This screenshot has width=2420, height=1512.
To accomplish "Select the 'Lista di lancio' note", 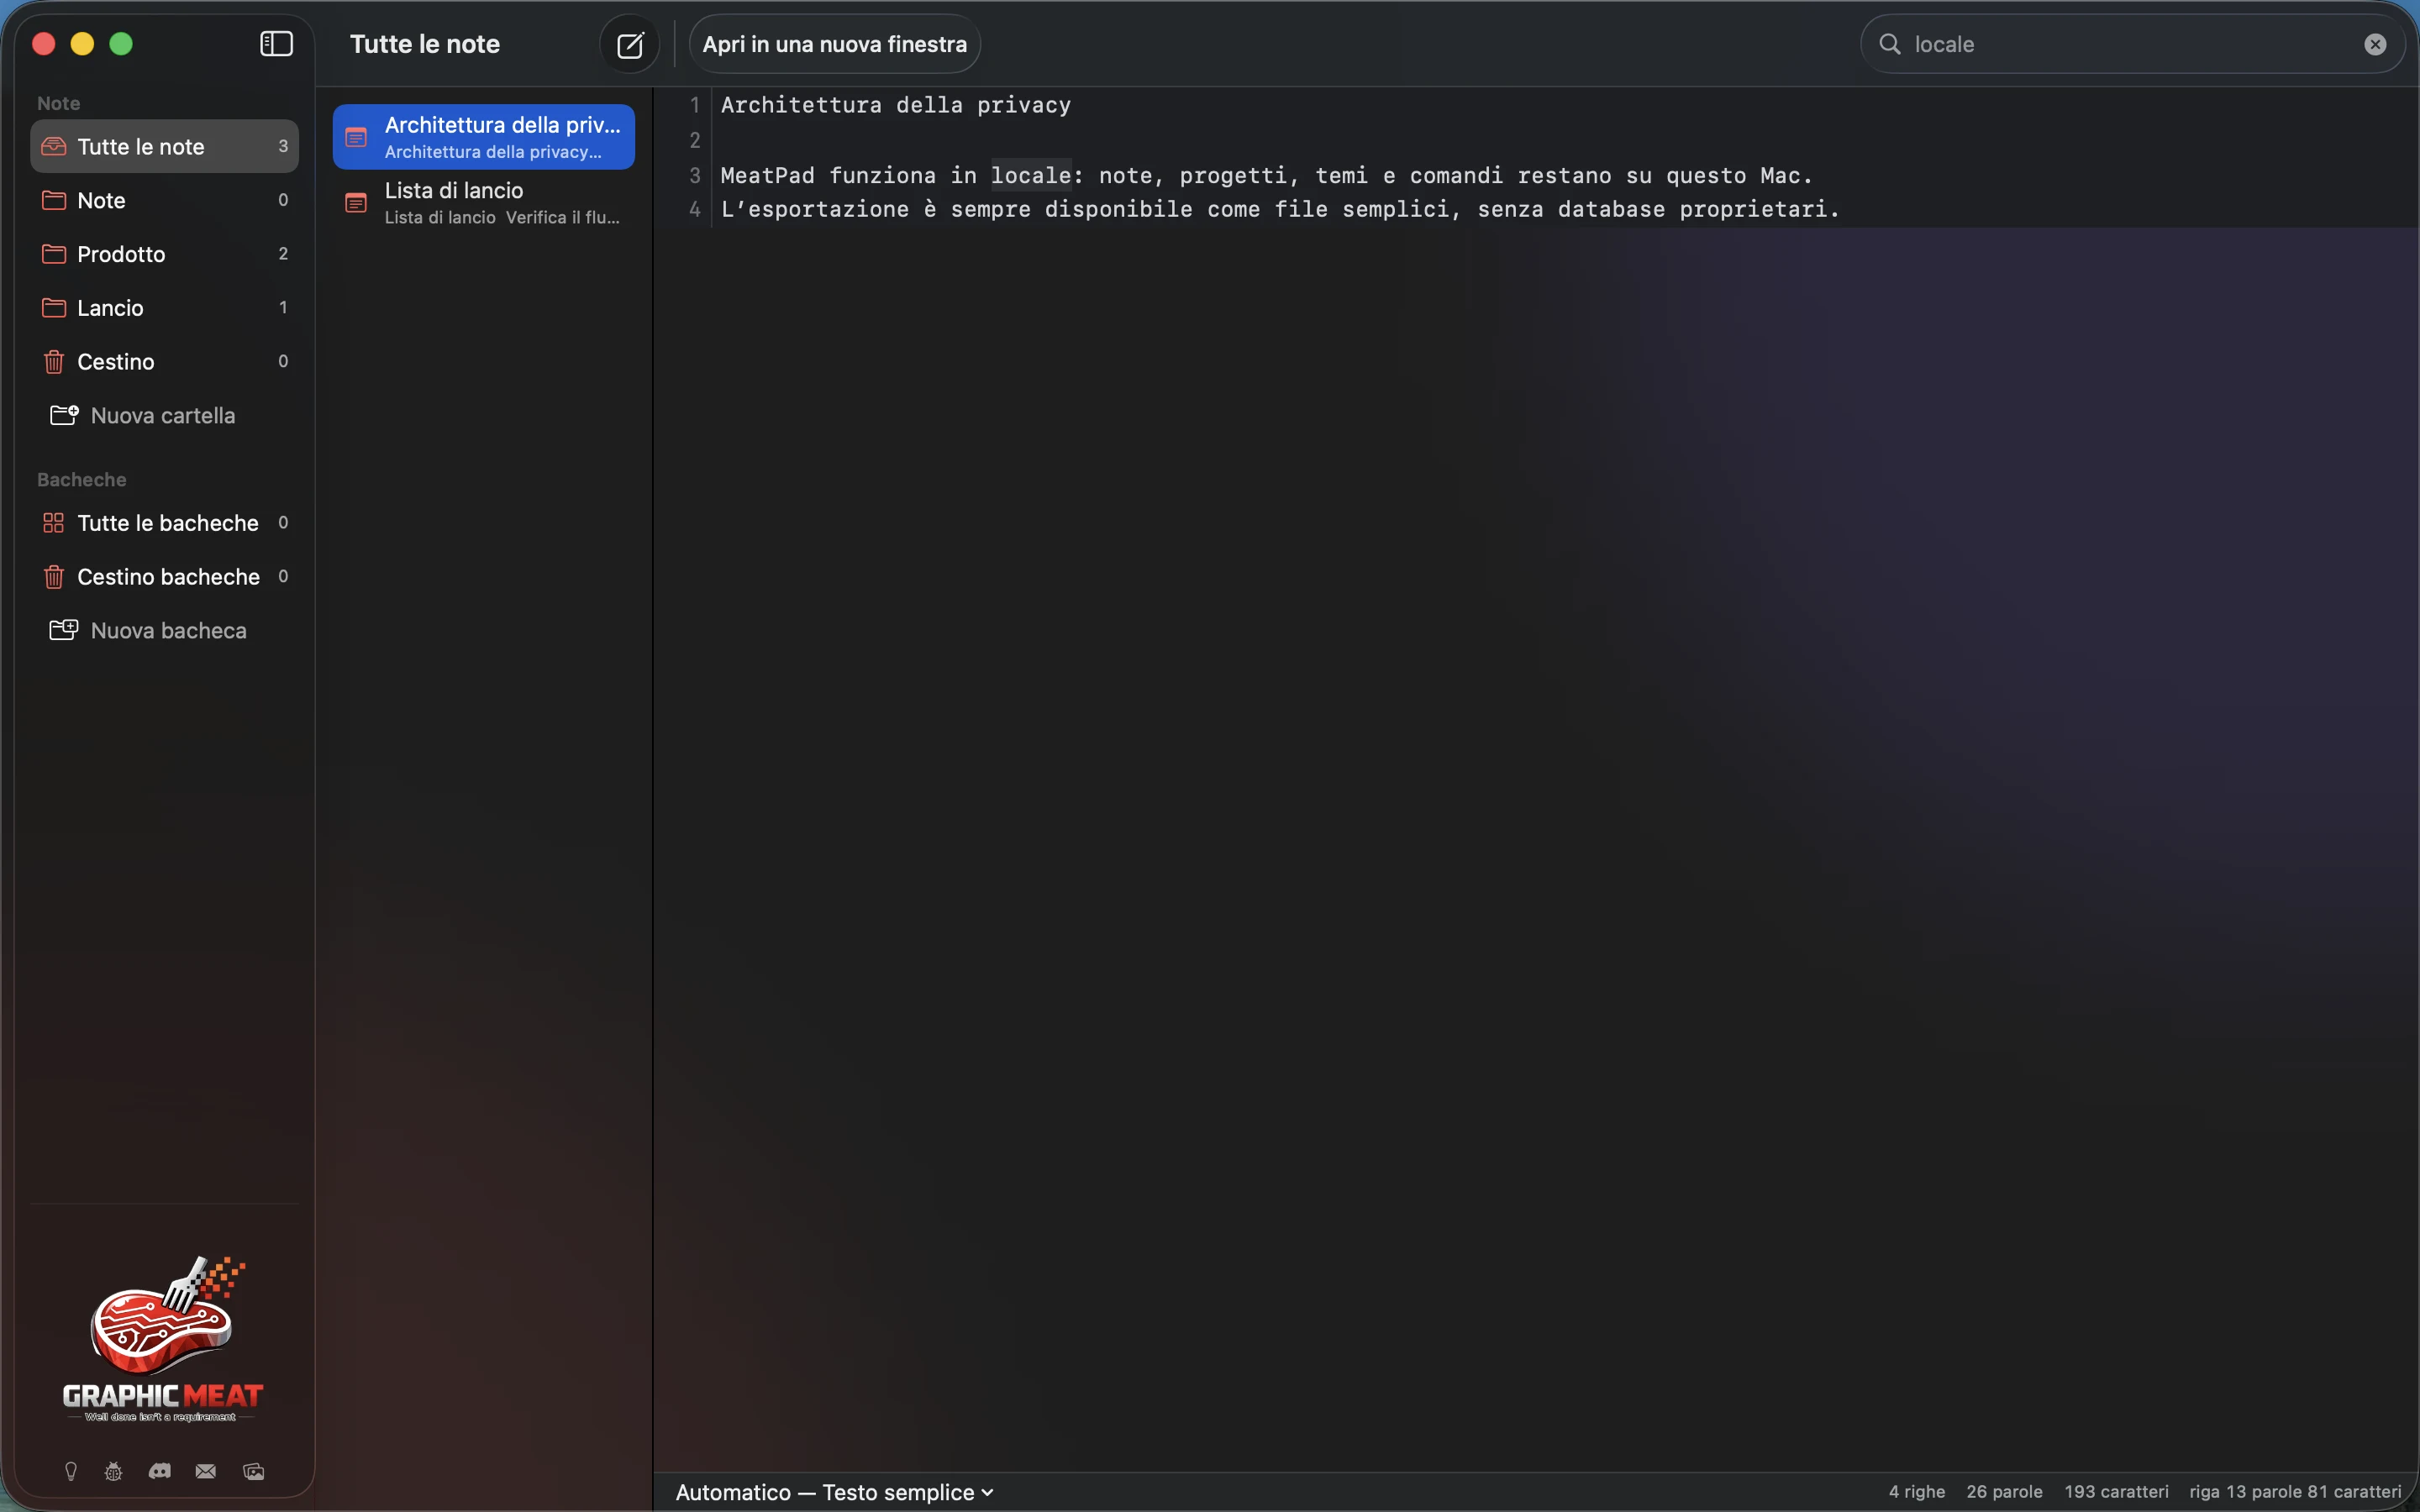I will click(484, 203).
